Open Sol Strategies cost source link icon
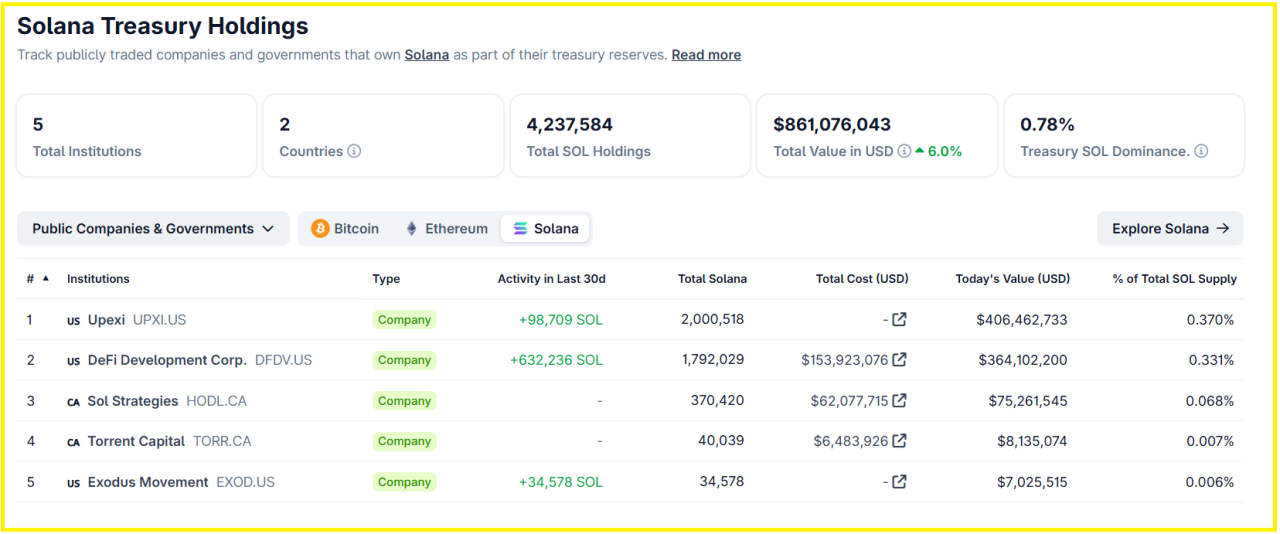The height and width of the screenshot is (534, 1280). pos(899,401)
